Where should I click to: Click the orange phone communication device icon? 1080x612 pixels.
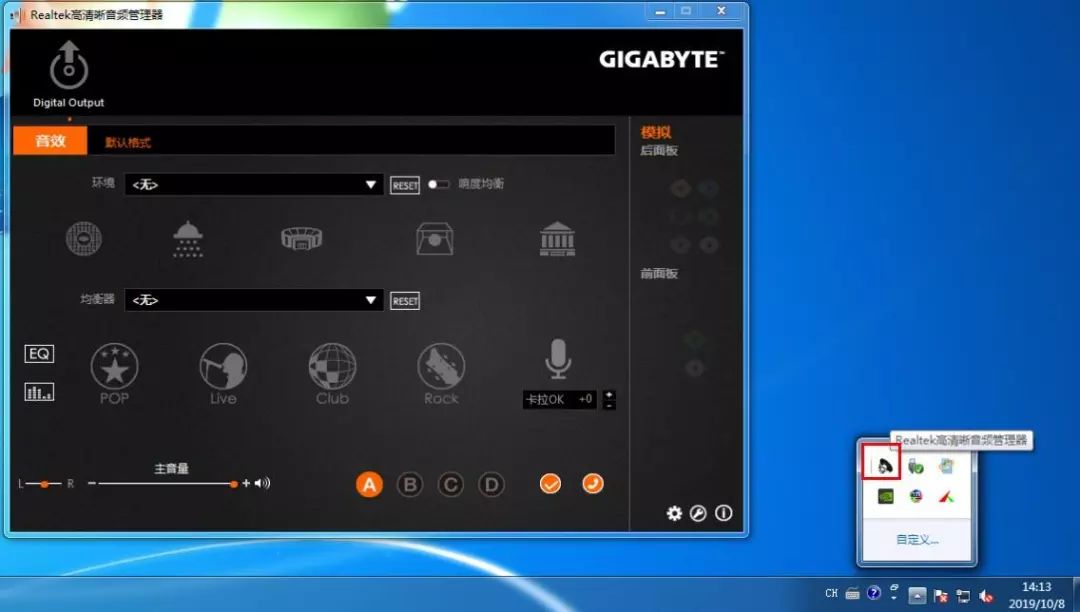coord(593,484)
